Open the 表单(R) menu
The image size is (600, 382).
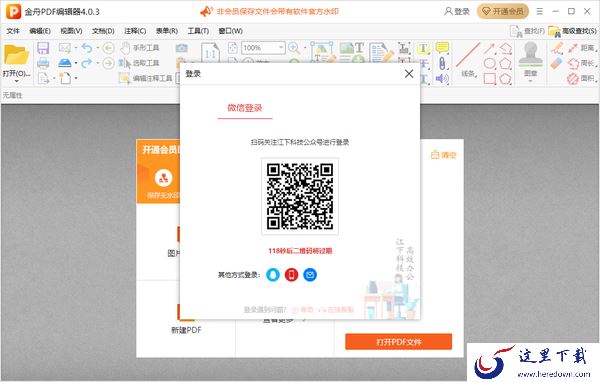coord(166,31)
